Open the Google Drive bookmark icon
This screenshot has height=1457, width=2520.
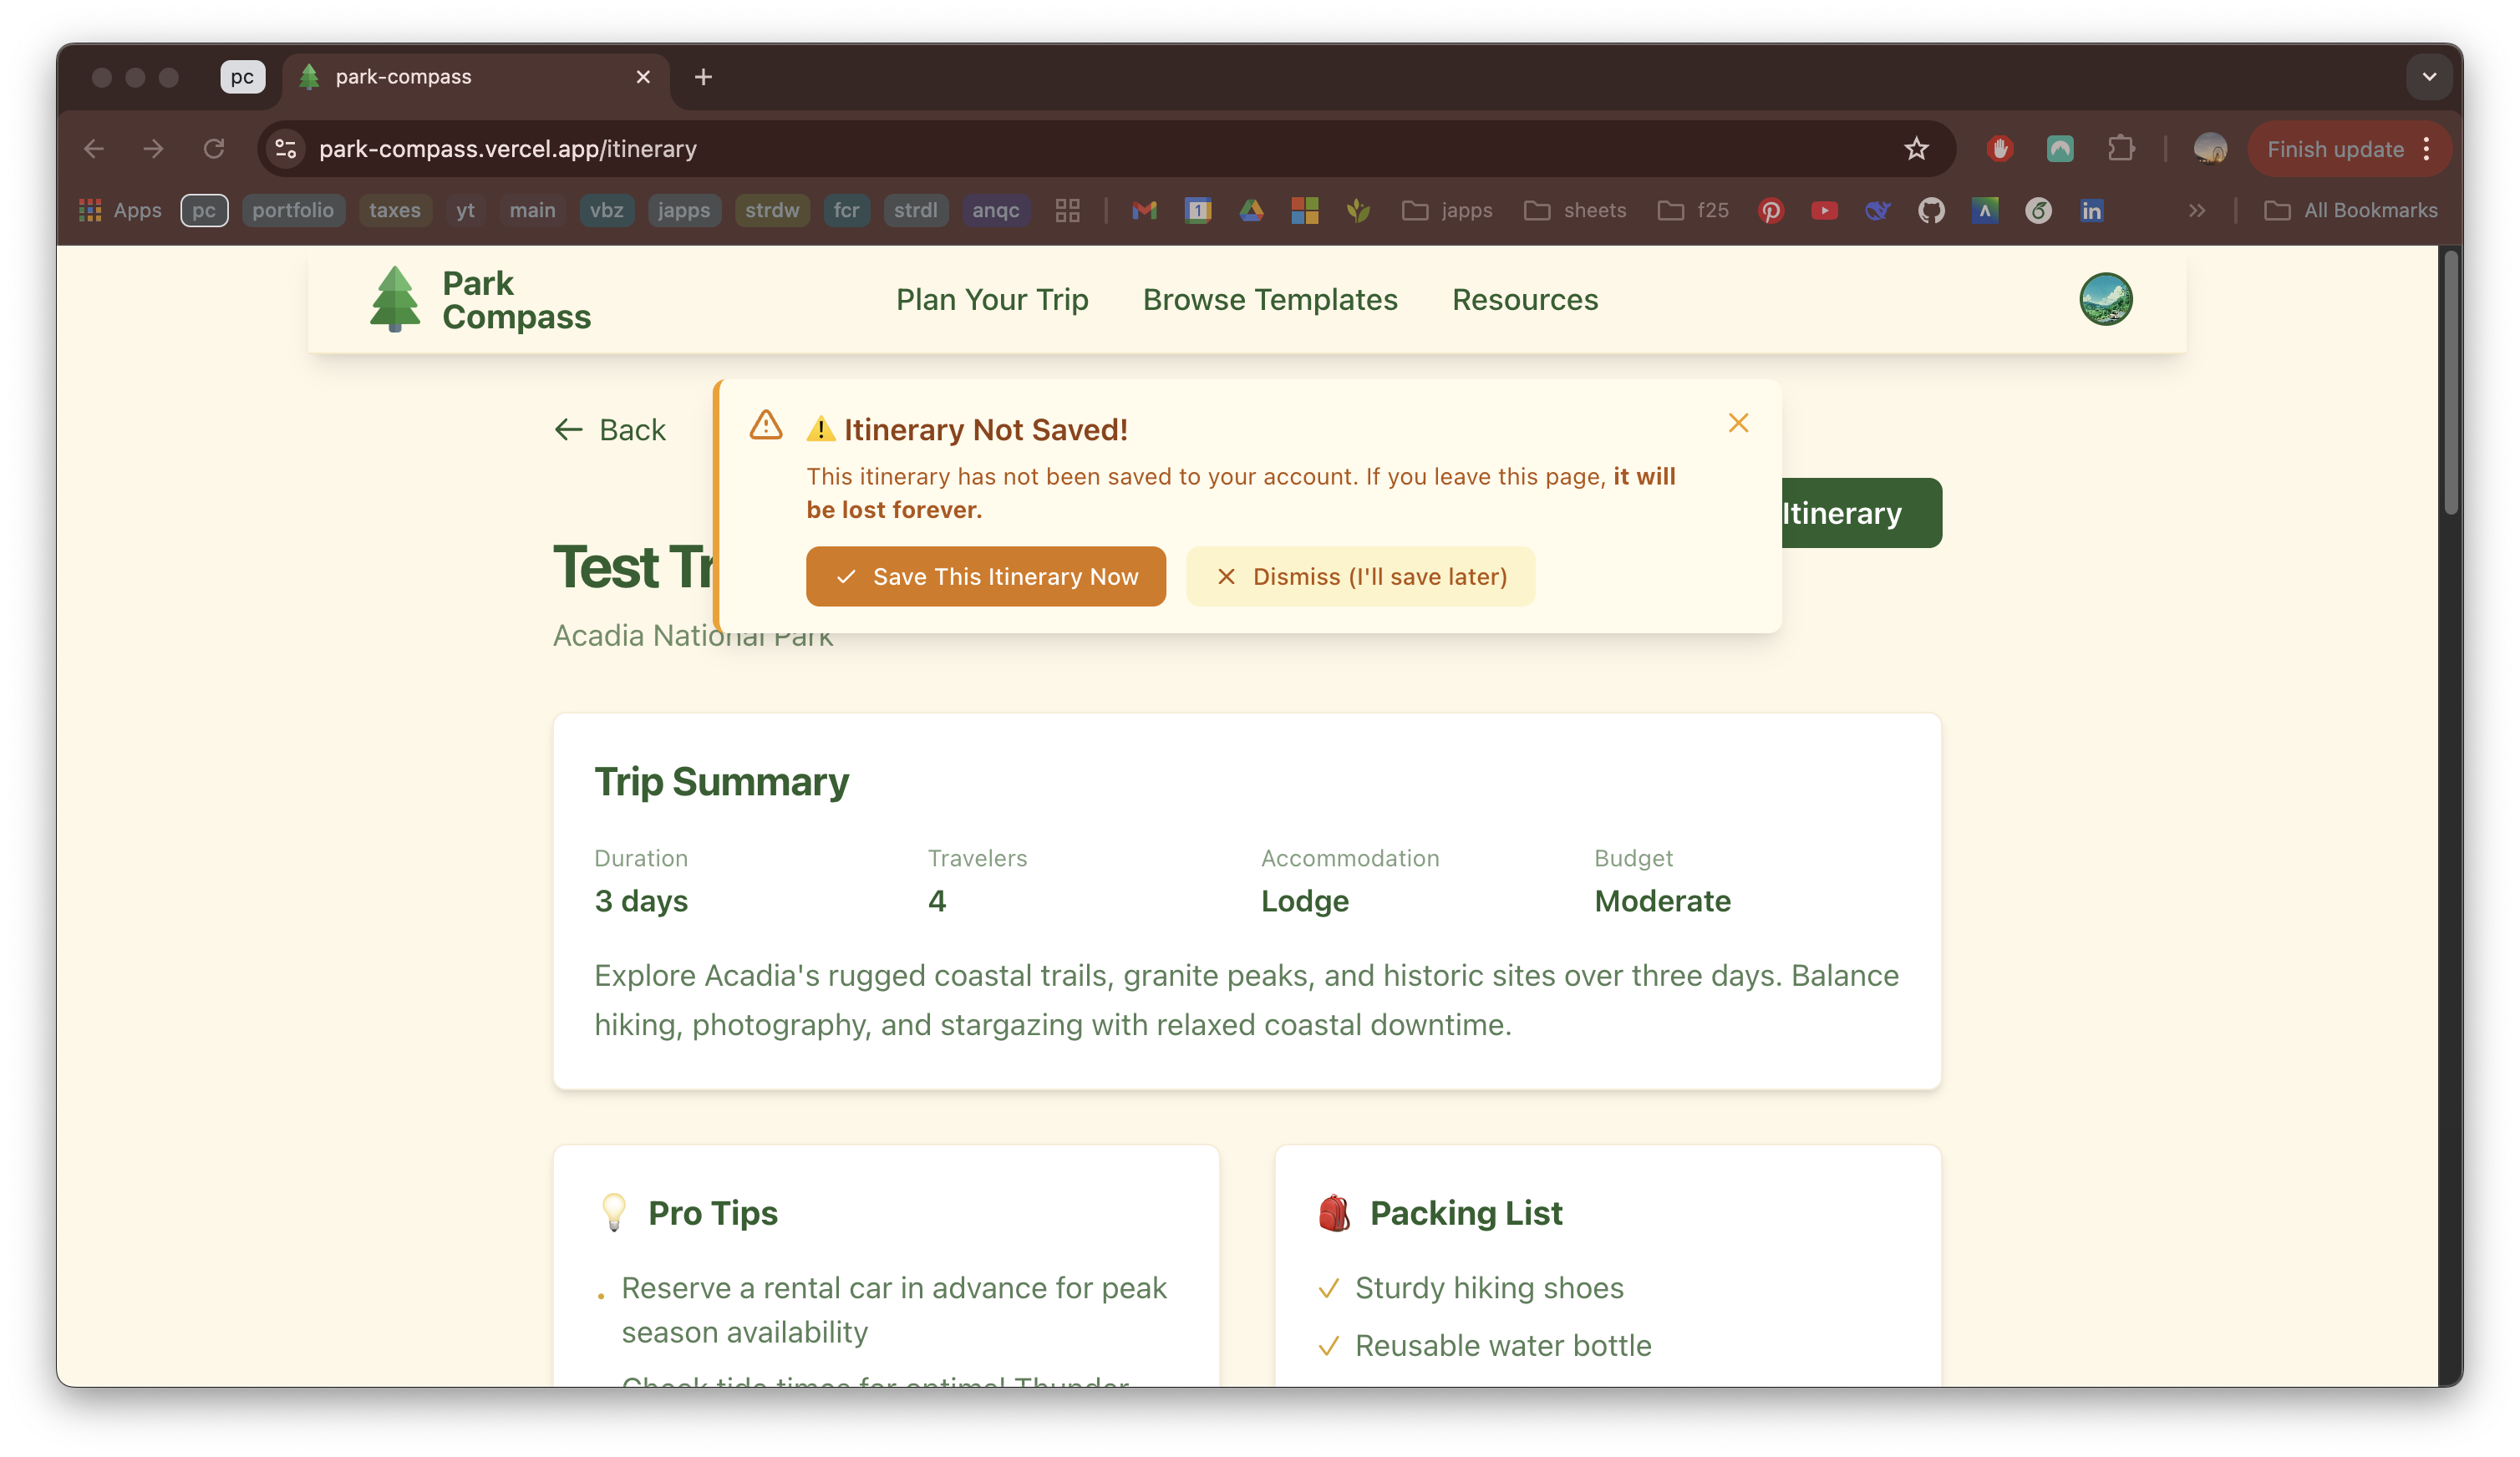coord(1251,210)
